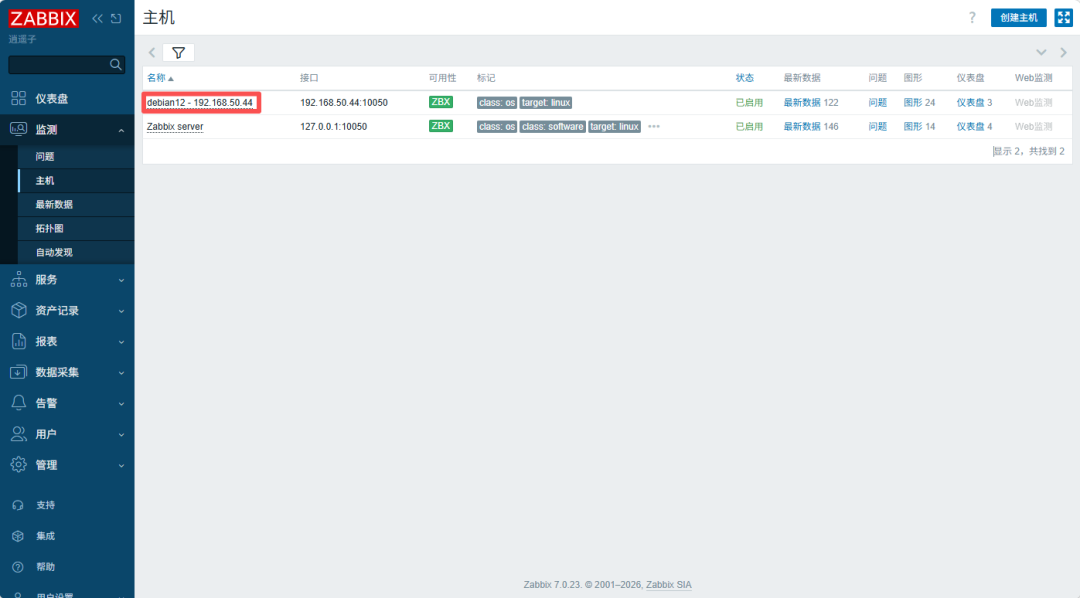Open host Zabbix server
Image resolution: width=1080 pixels, height=598 pixels.
pyautogui.click(x=175, y=127)
